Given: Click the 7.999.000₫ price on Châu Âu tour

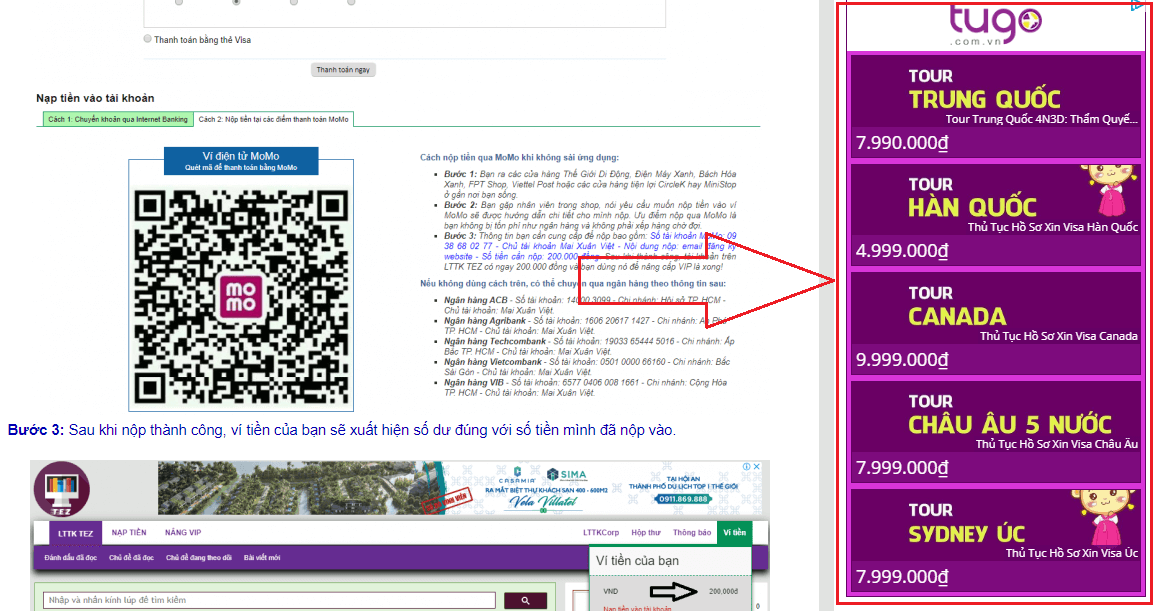Looking at the screenshot, I should 902,468.
